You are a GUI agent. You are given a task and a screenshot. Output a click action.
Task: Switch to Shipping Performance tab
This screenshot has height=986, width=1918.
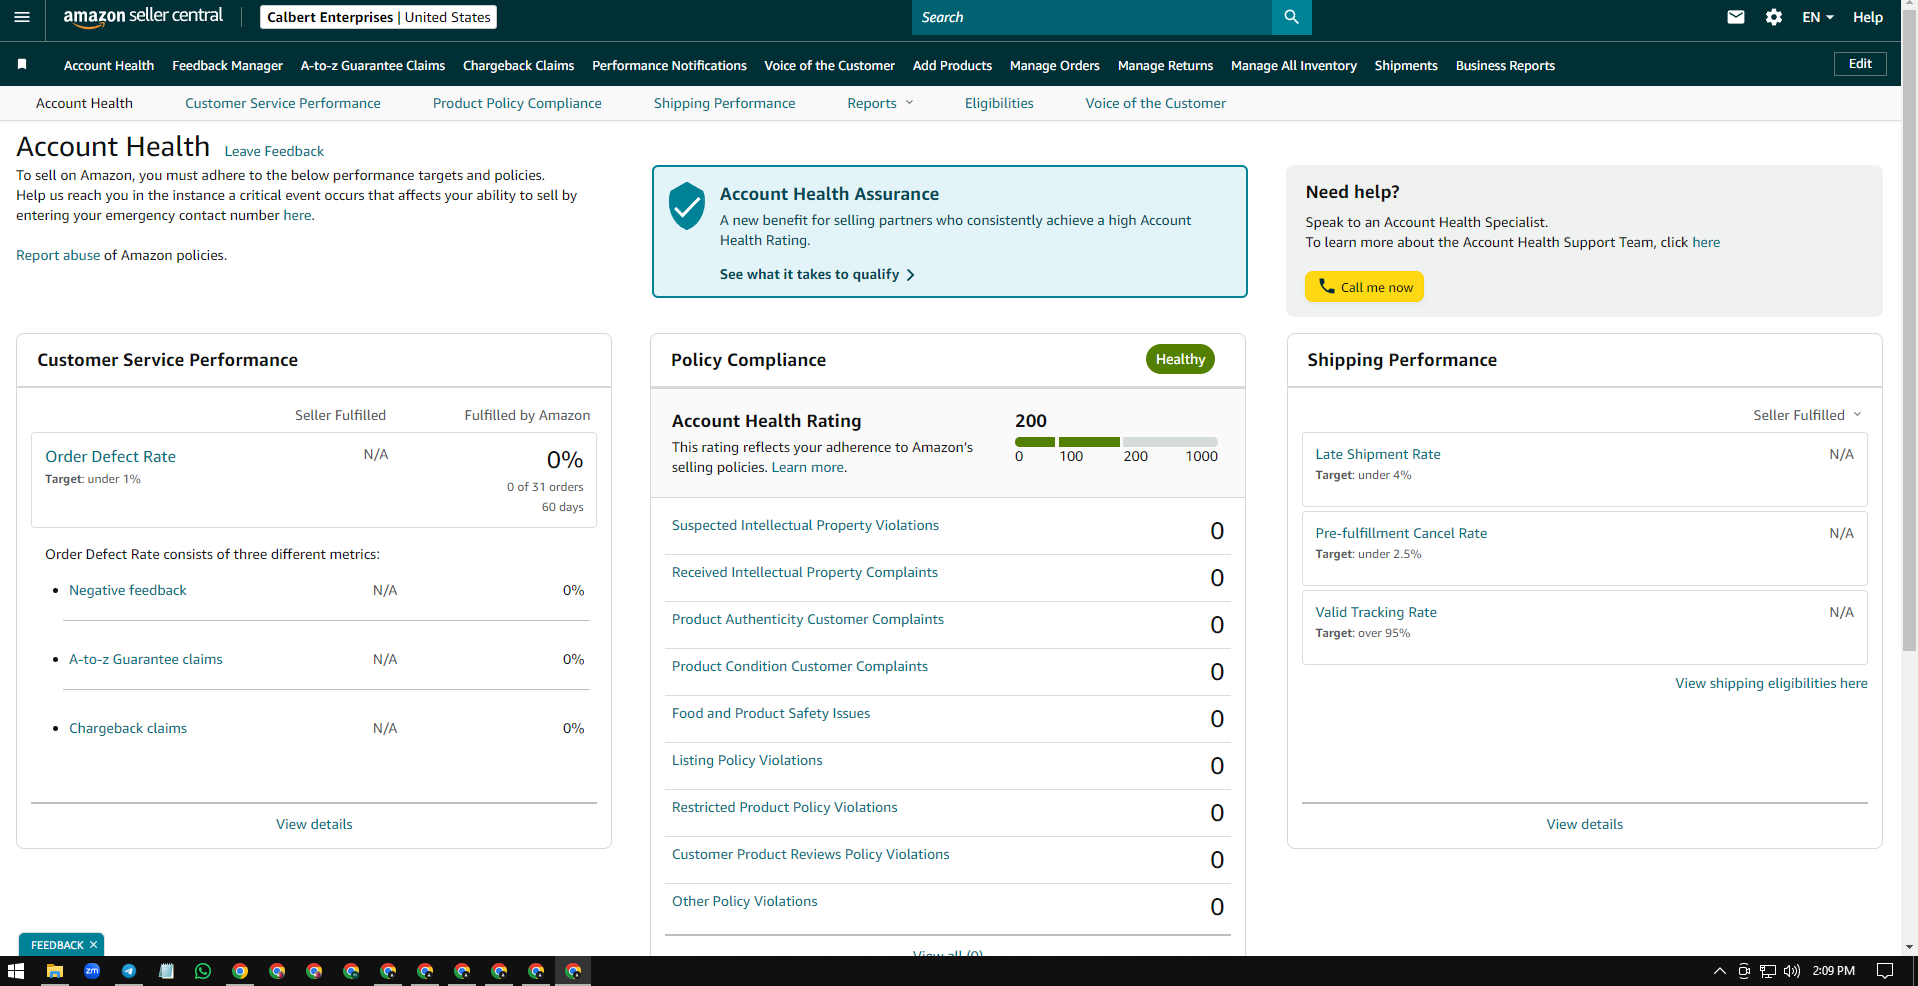click(x=724, y=103)
